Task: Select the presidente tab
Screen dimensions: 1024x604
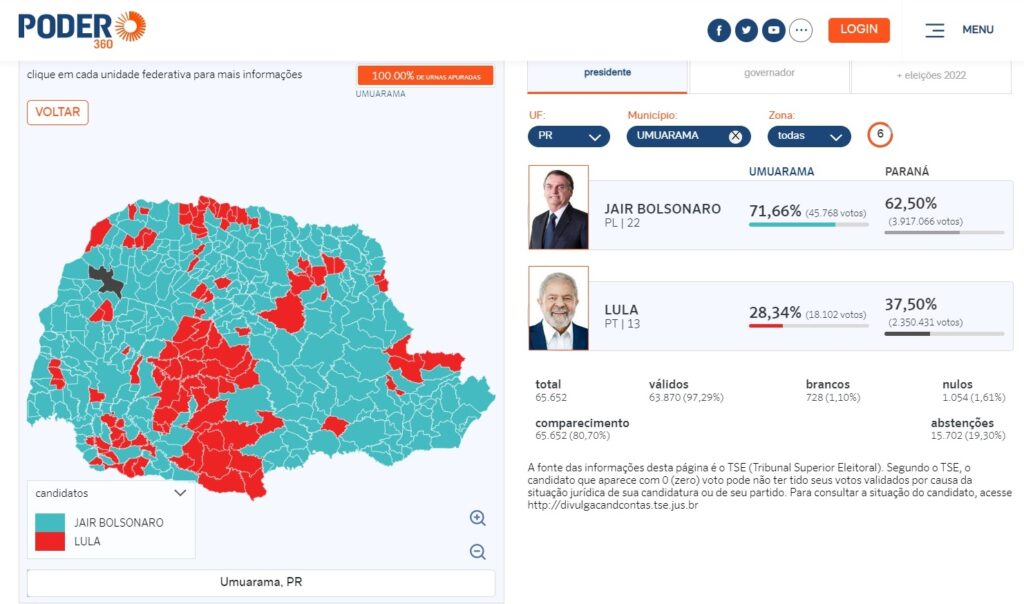Action: point(607,73)
